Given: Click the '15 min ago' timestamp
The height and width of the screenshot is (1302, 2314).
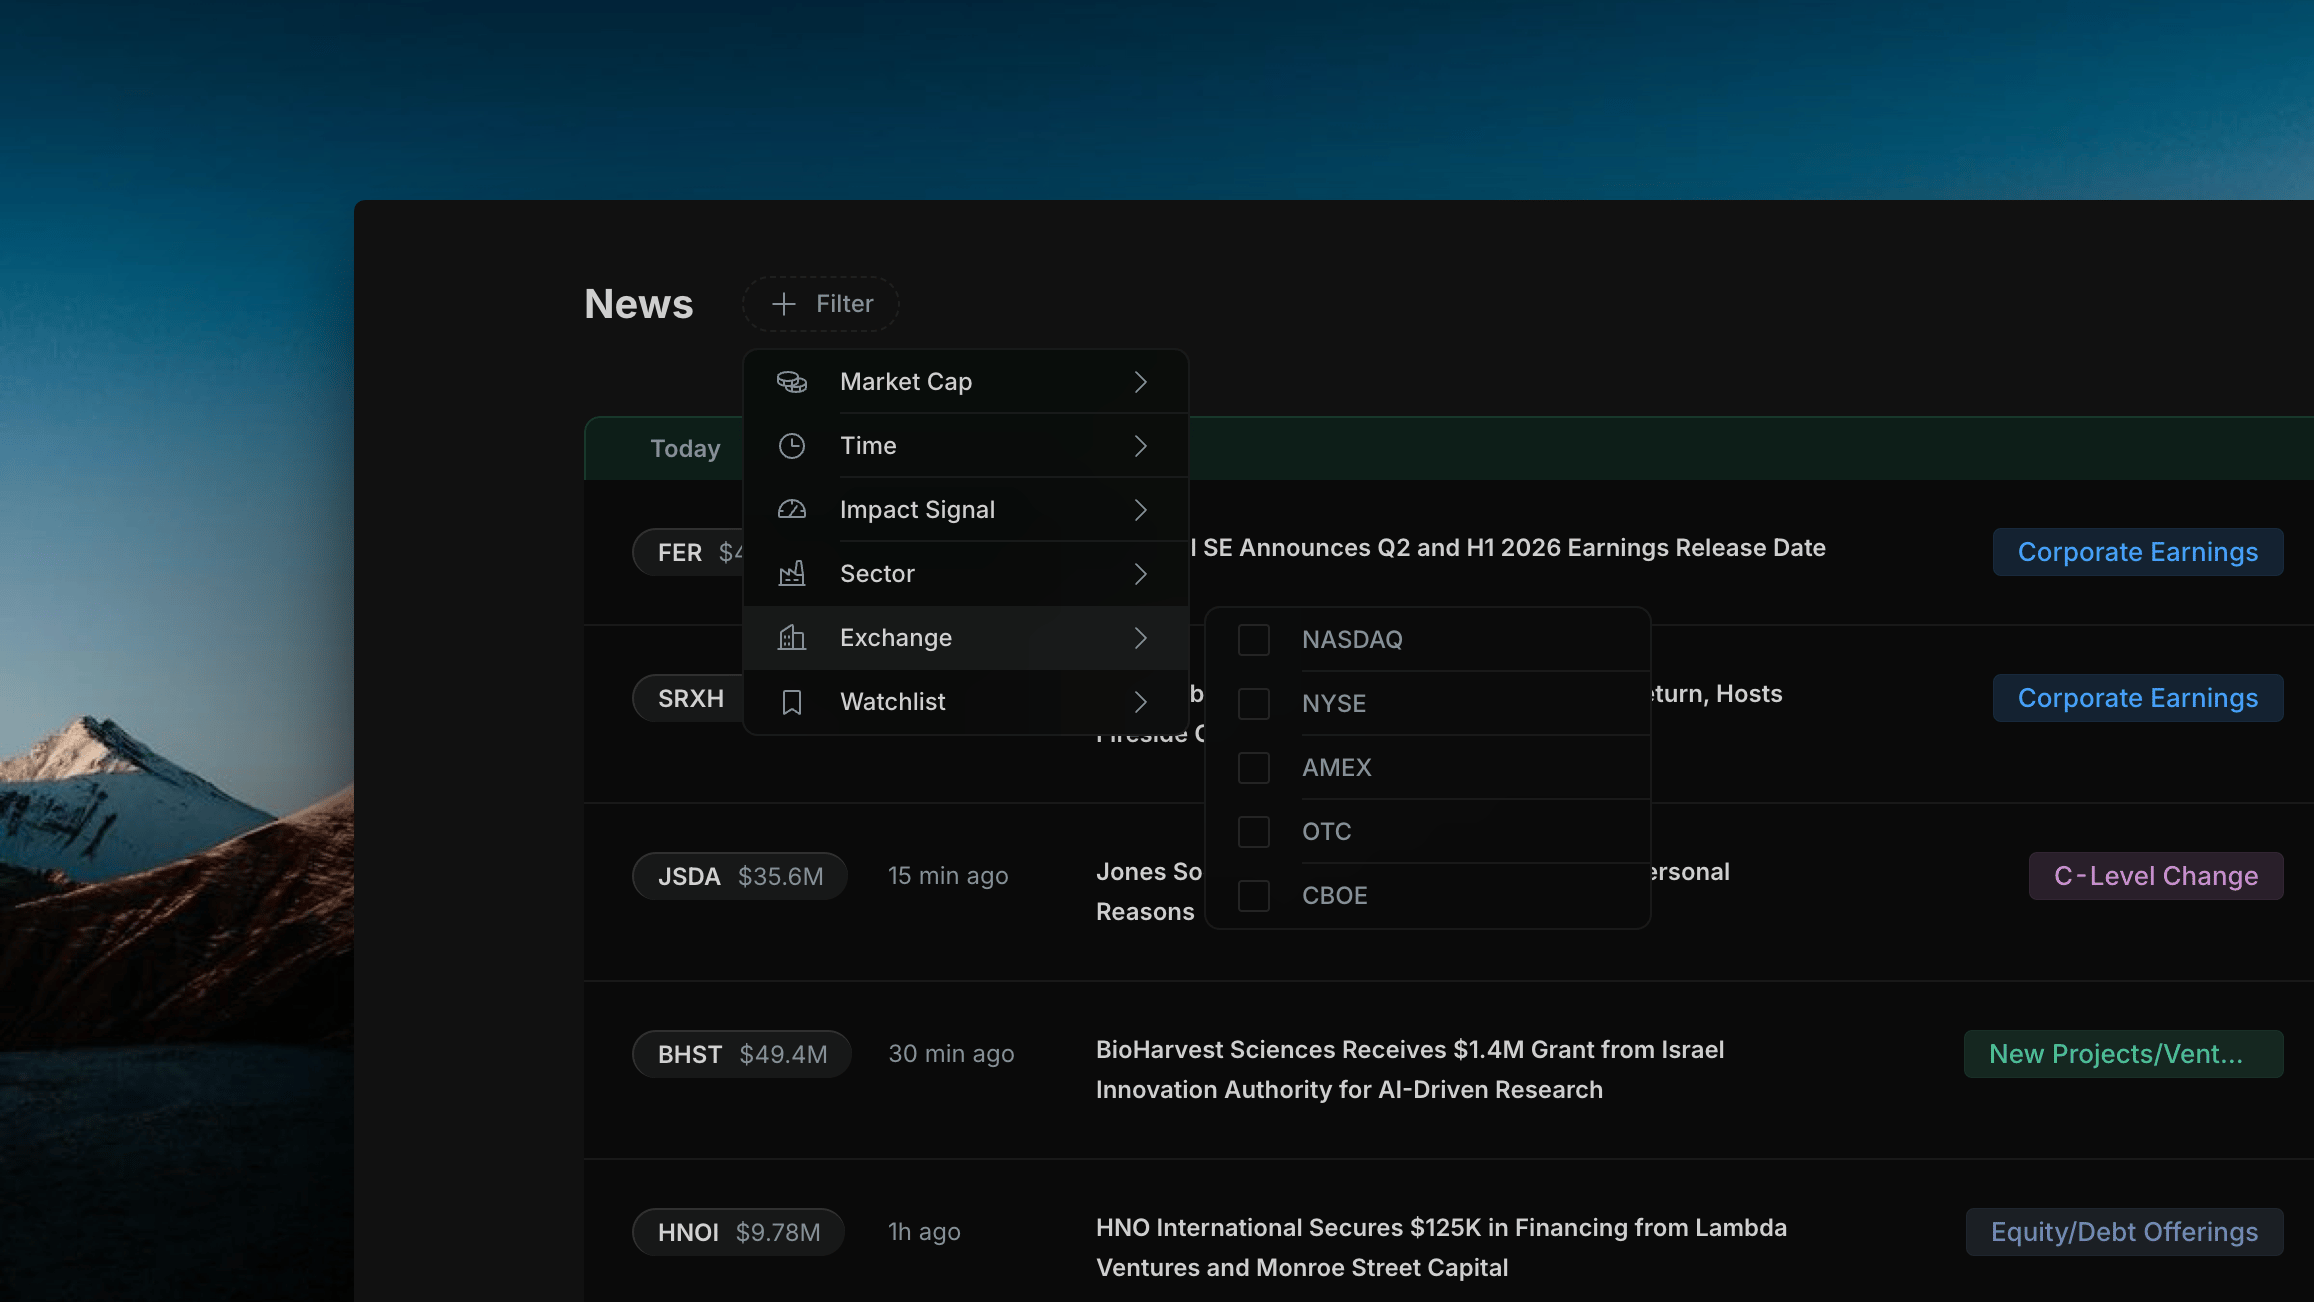Looking at the screenshot, I should coord(948,876).
